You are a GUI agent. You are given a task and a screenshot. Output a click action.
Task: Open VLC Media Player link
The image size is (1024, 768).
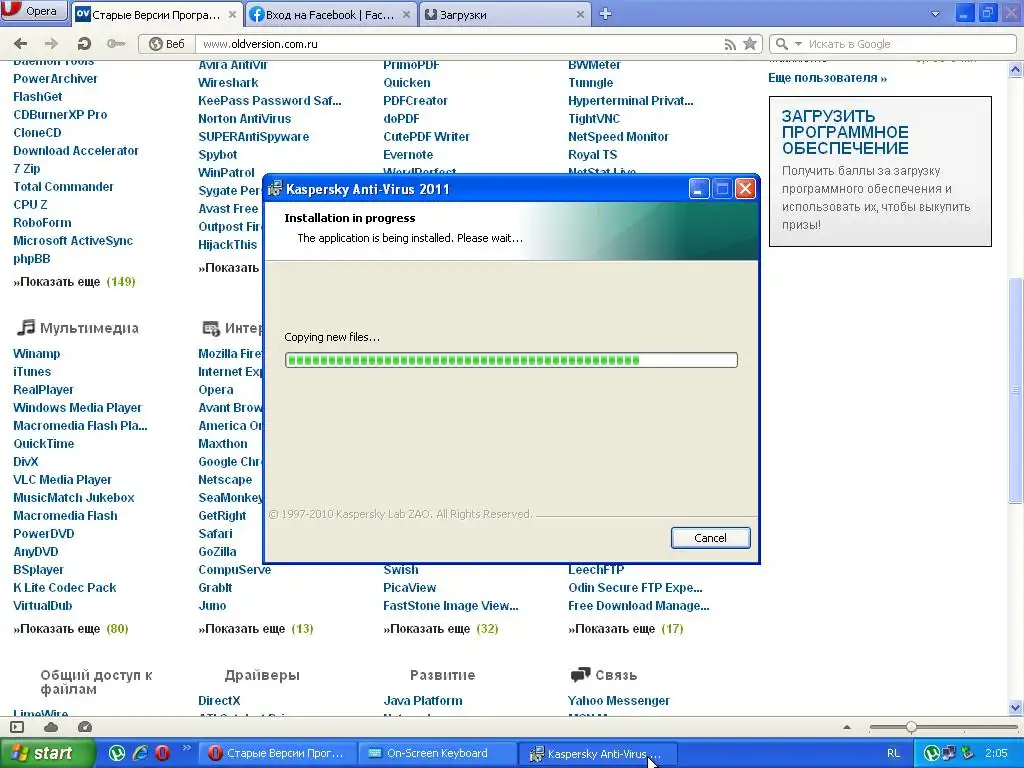[62, 479]
